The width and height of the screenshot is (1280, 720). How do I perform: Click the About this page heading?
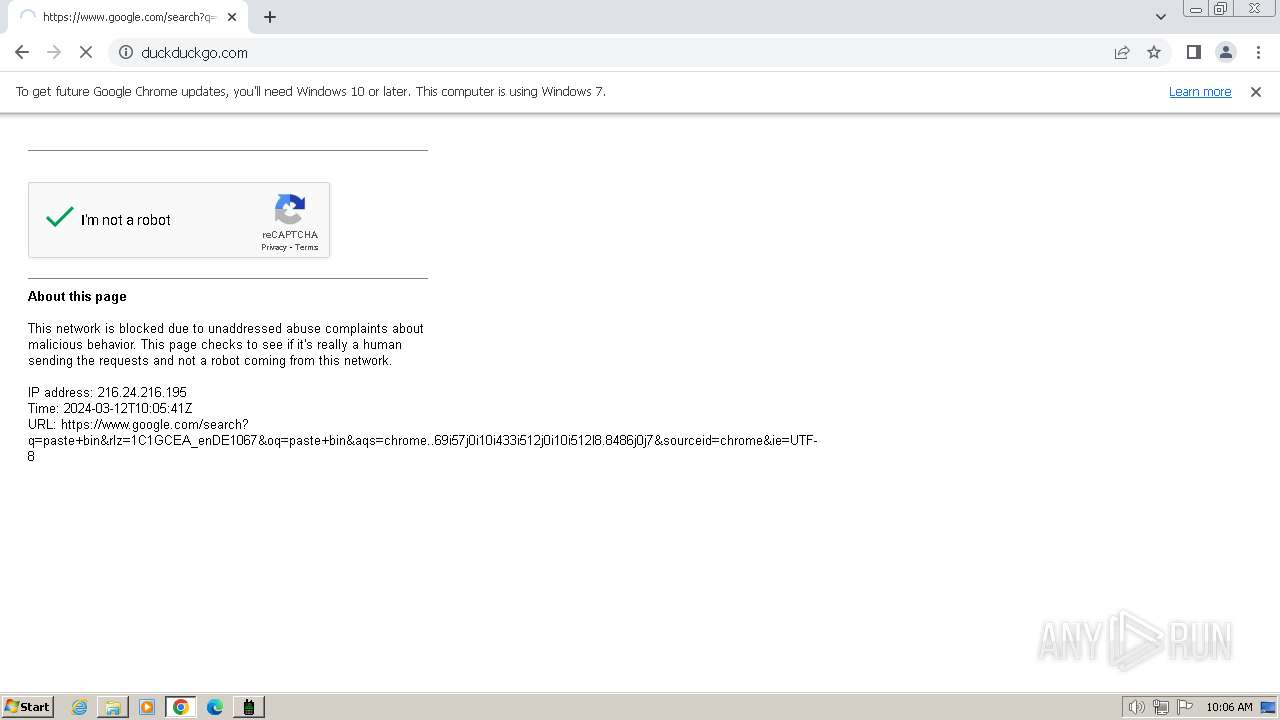tap(77, 297)
